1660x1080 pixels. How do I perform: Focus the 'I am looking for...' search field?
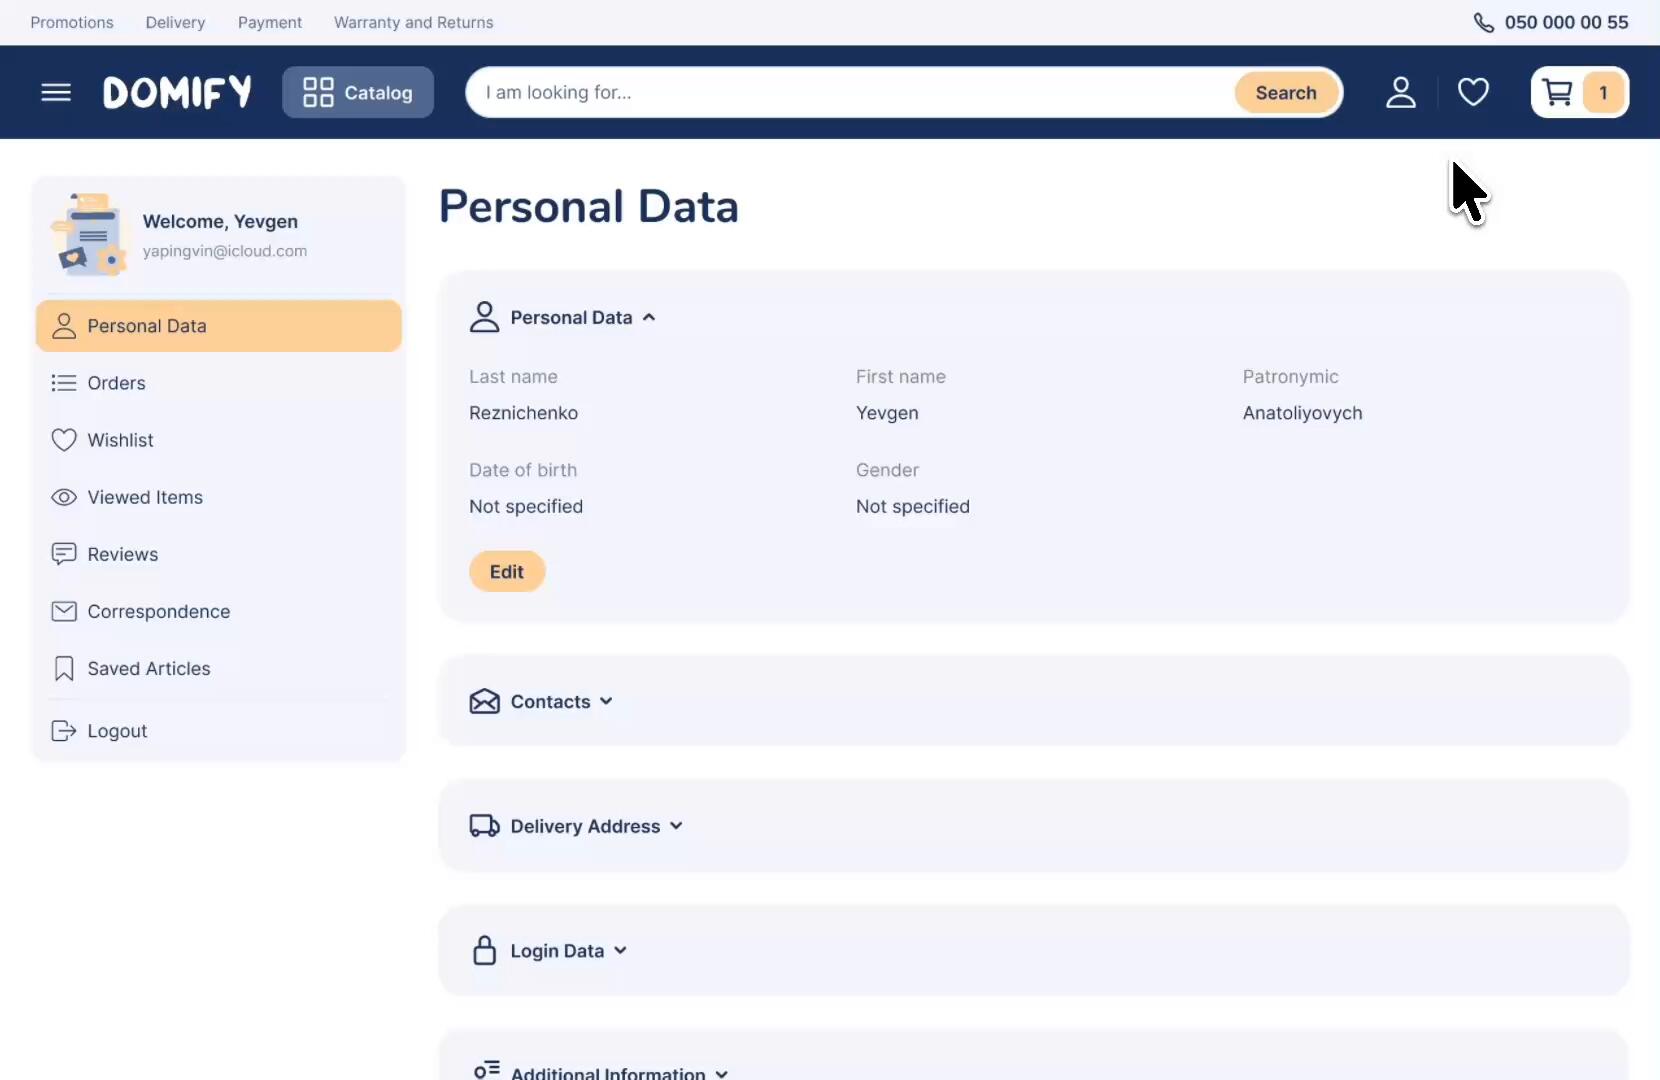(850, 93)
